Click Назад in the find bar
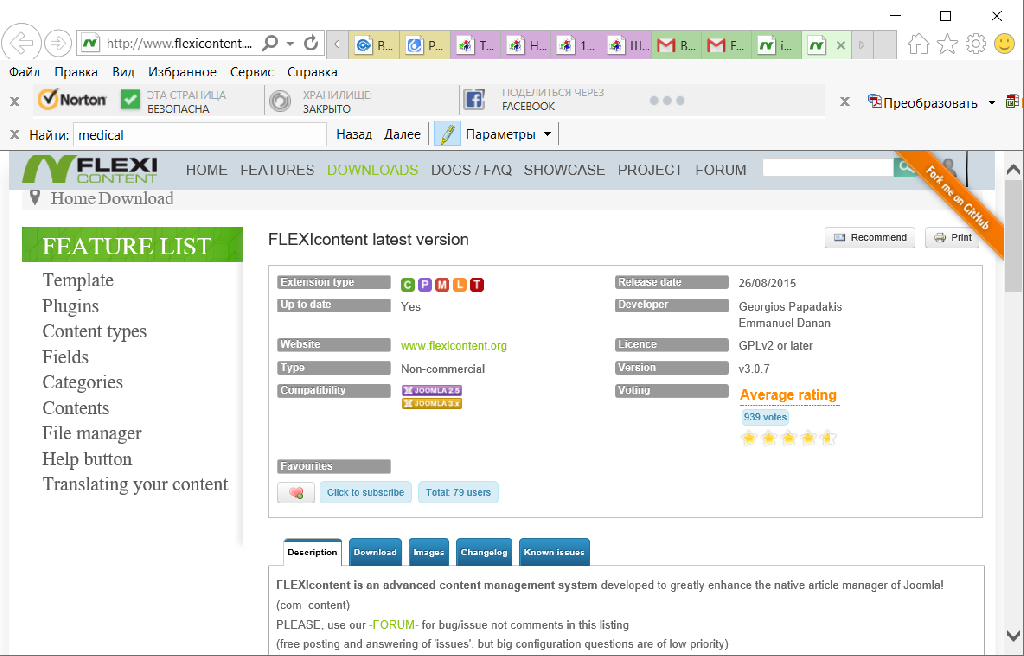Viewport: 1024px width, 656px height. point(354,134)
